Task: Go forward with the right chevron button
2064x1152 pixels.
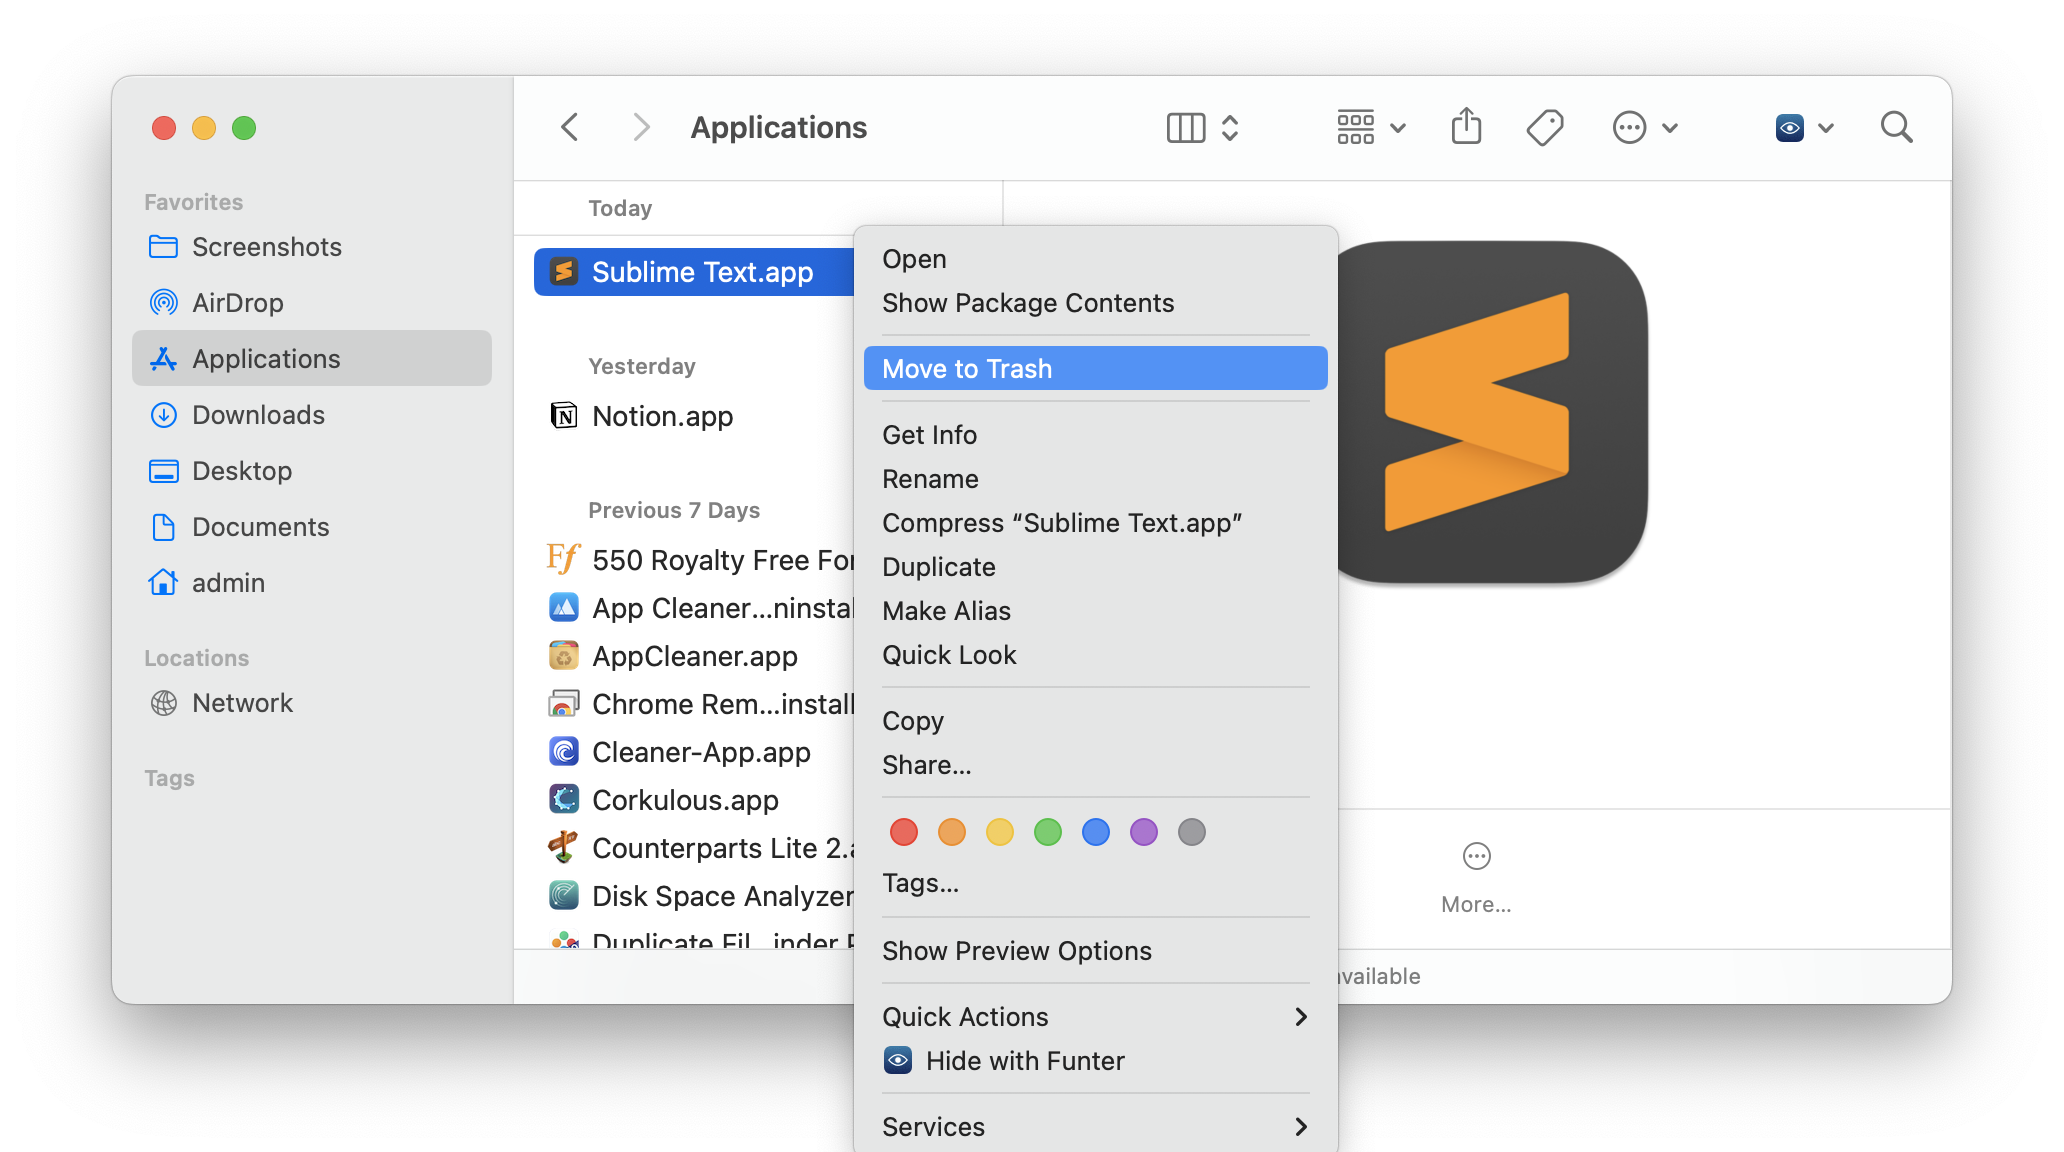Action: (641, 127)
